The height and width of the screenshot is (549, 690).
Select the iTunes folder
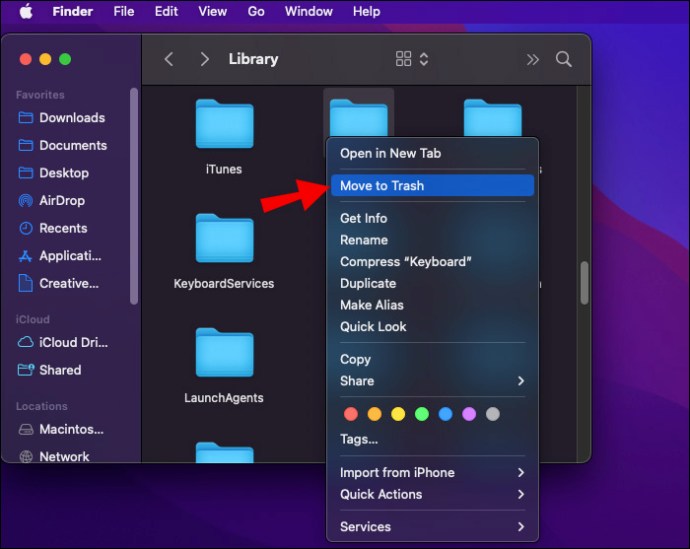(x=224, y=124)
